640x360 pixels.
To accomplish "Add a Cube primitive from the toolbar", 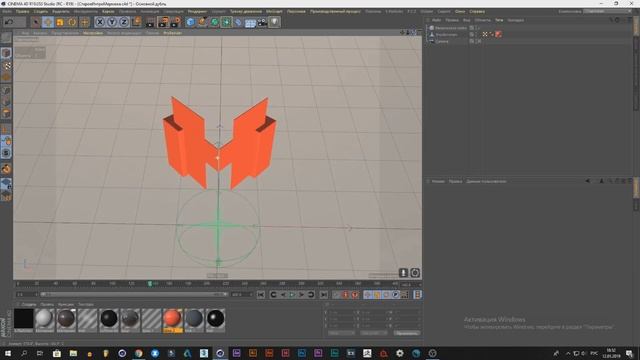I will click(191, 22).
